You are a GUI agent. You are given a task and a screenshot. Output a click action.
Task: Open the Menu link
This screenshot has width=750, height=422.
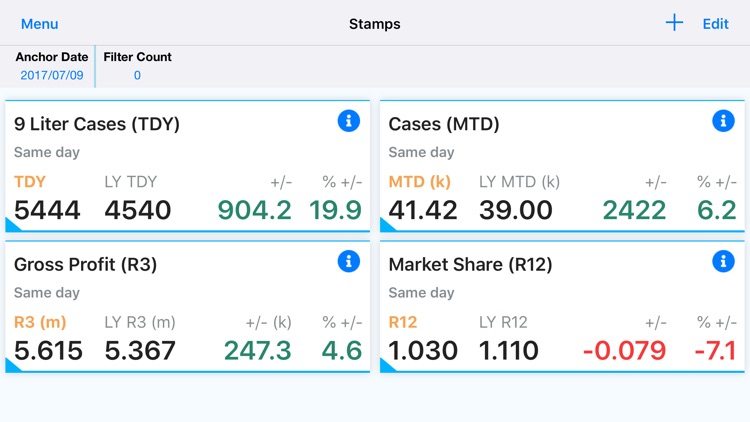40,24
